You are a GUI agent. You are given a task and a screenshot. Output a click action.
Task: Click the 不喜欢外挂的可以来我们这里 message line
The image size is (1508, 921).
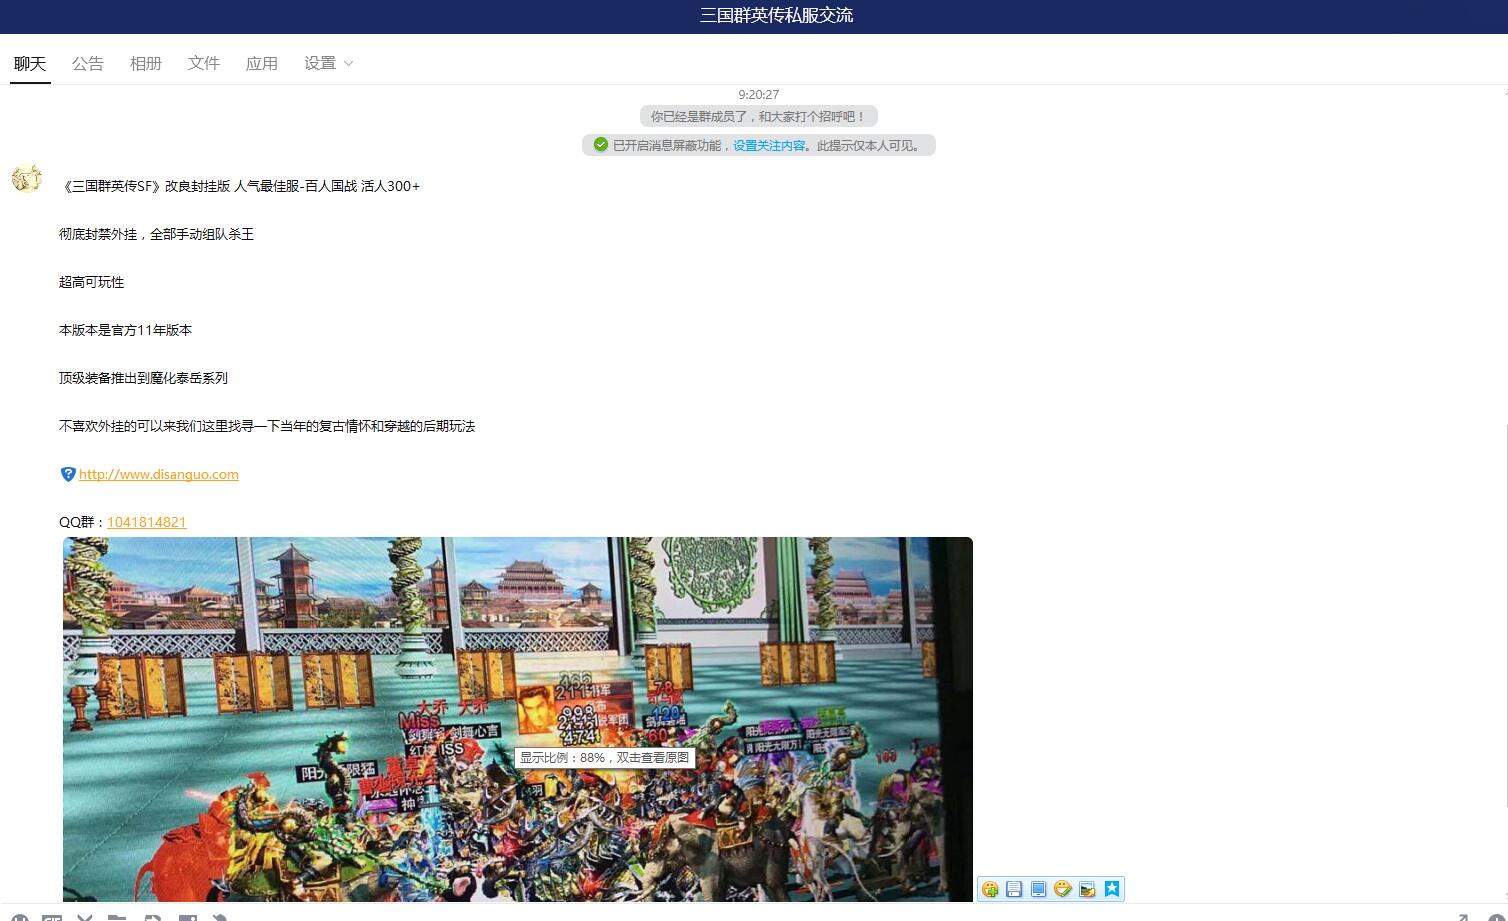coord(267,426)
